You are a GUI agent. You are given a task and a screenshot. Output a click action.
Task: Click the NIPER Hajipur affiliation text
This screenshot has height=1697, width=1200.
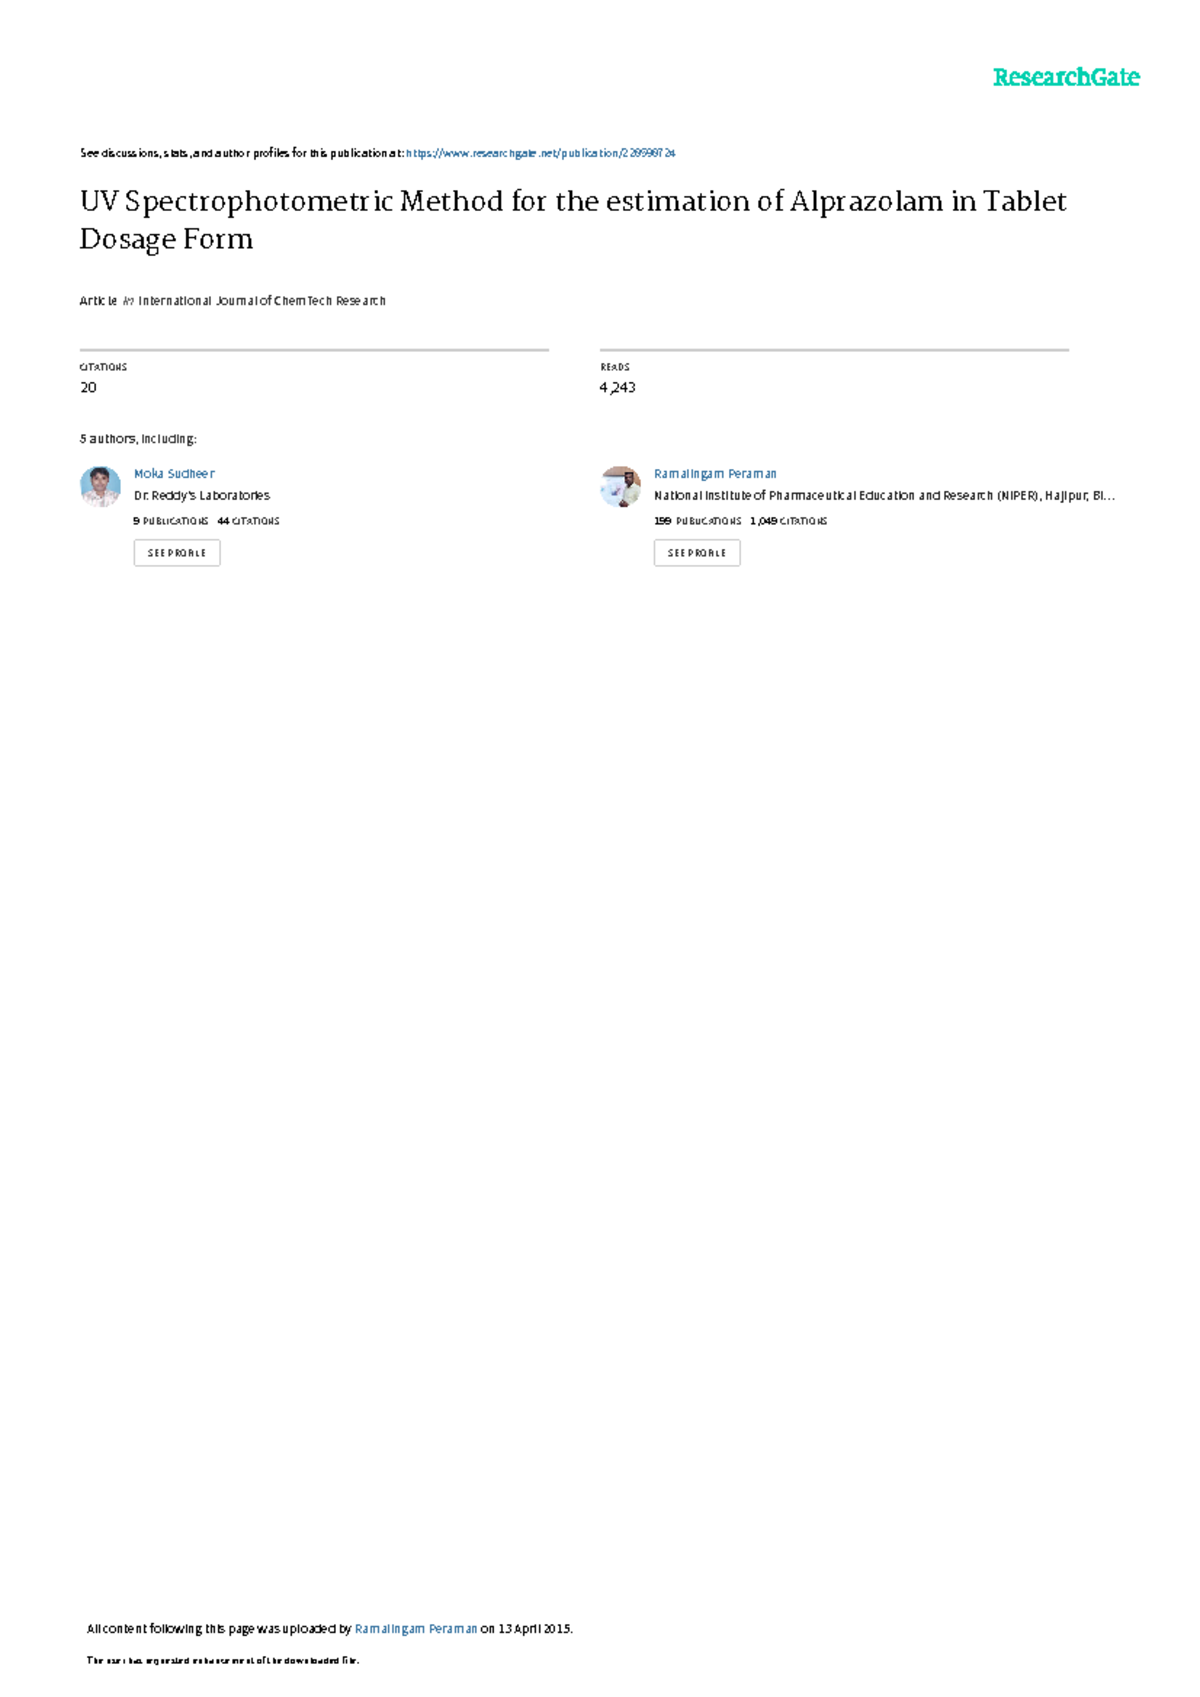(x=884, y=495)
